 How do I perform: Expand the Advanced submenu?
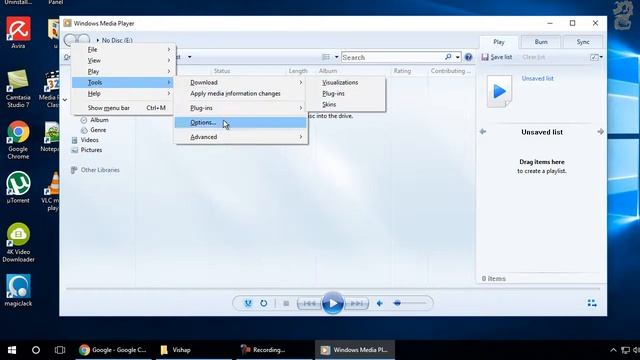(241, 137)
